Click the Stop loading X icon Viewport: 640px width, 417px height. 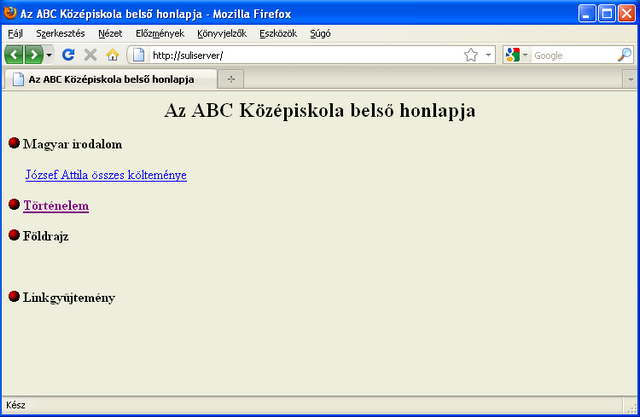pyautogui.click(x=91, y=55)
